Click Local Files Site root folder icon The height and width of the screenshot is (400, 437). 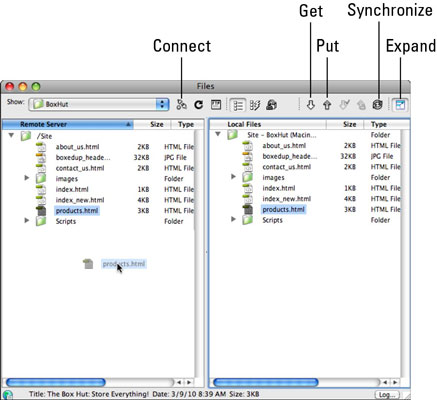click(233, 135)
